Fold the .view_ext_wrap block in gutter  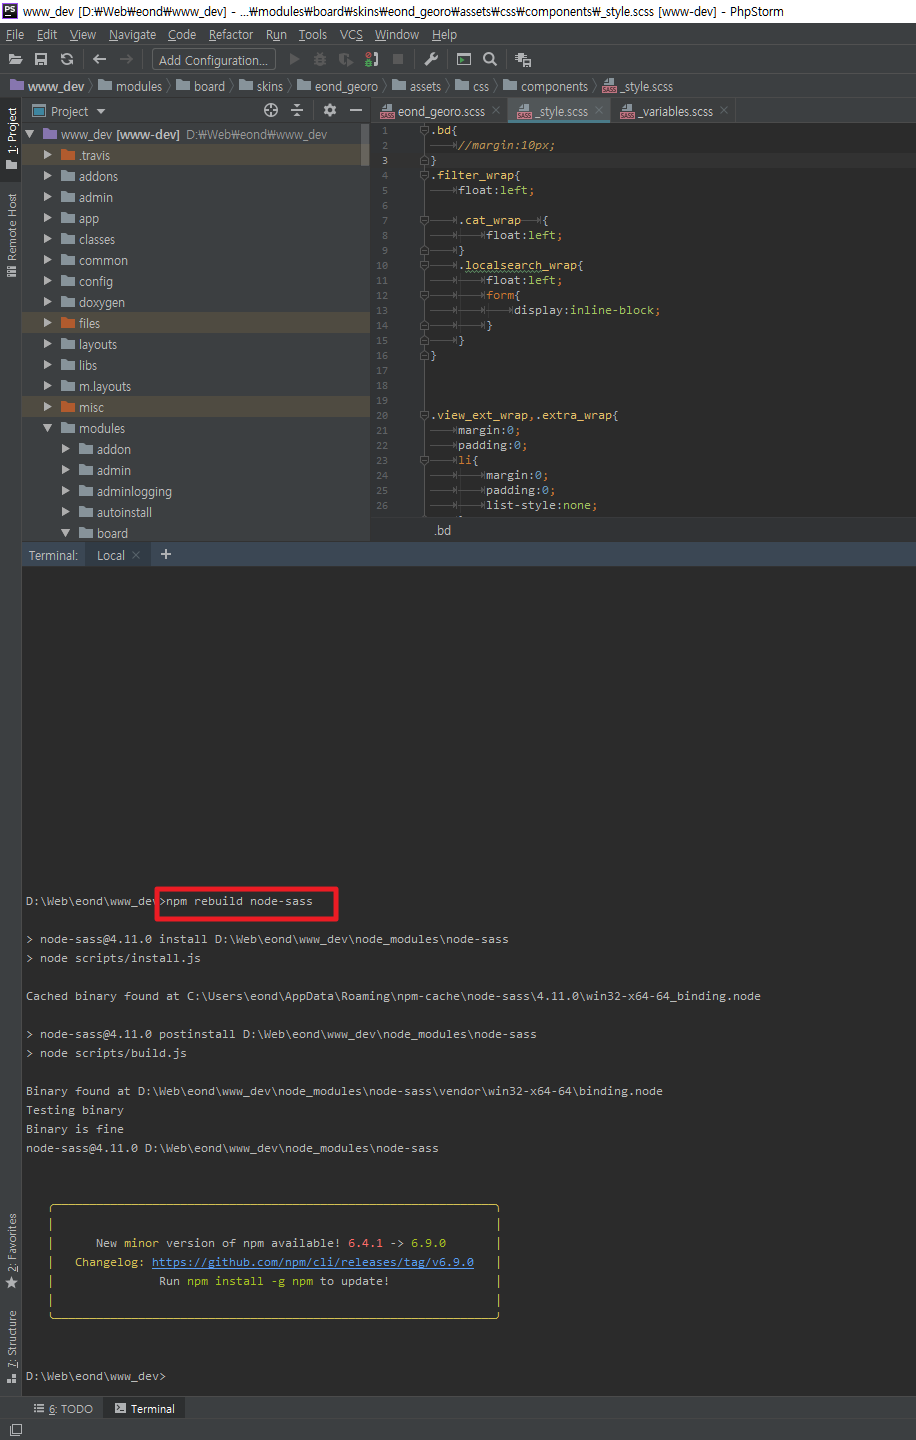point(424,415)
